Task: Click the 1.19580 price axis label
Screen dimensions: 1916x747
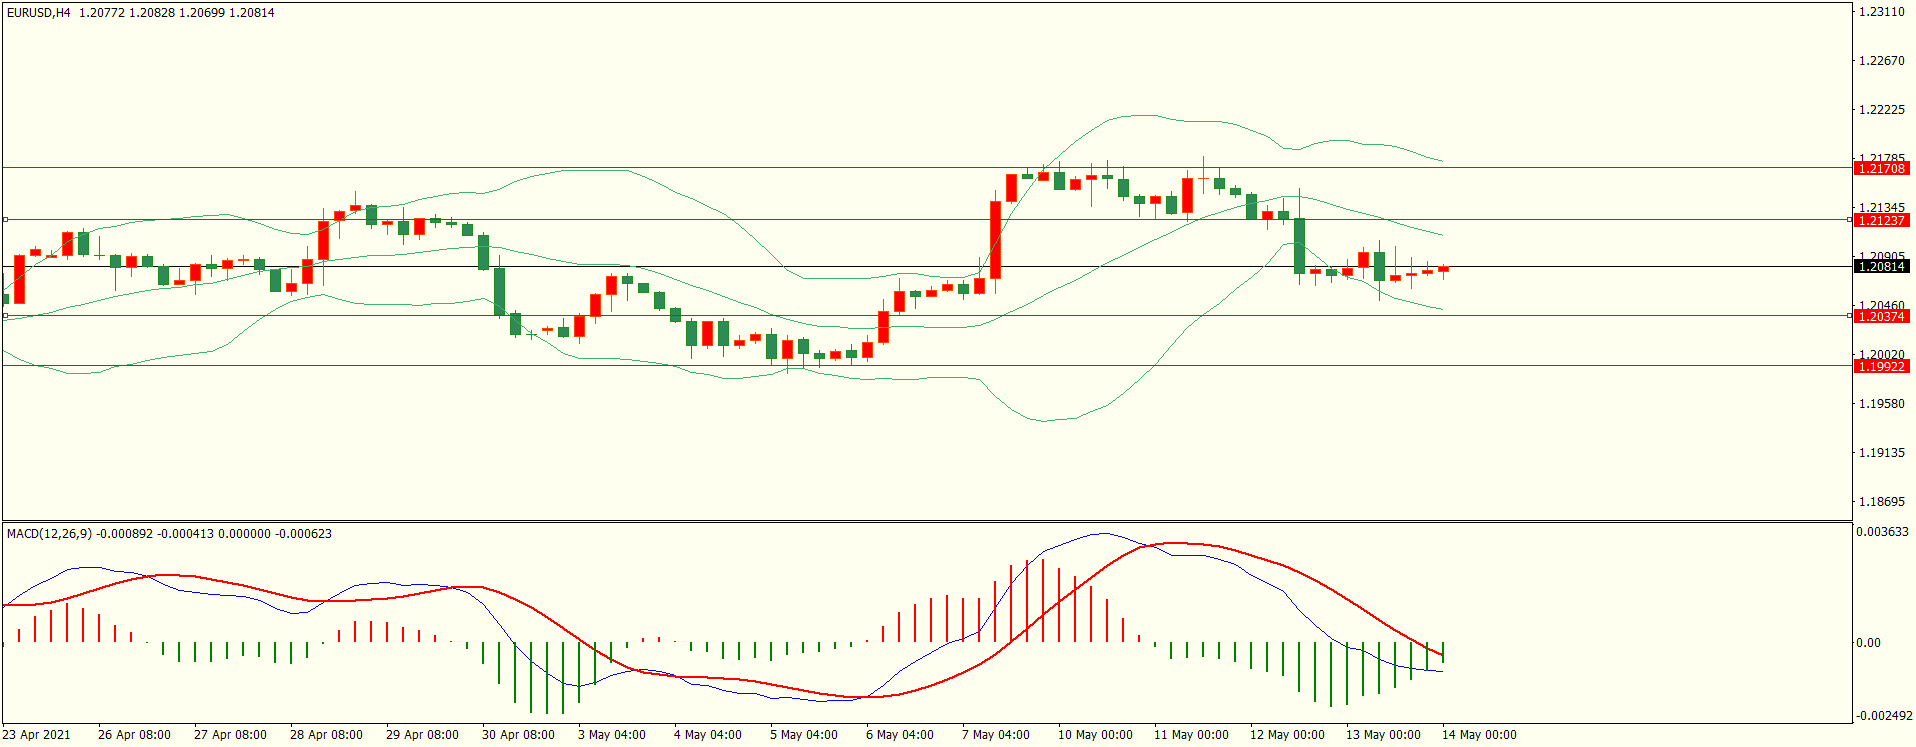Action: 1881,404
